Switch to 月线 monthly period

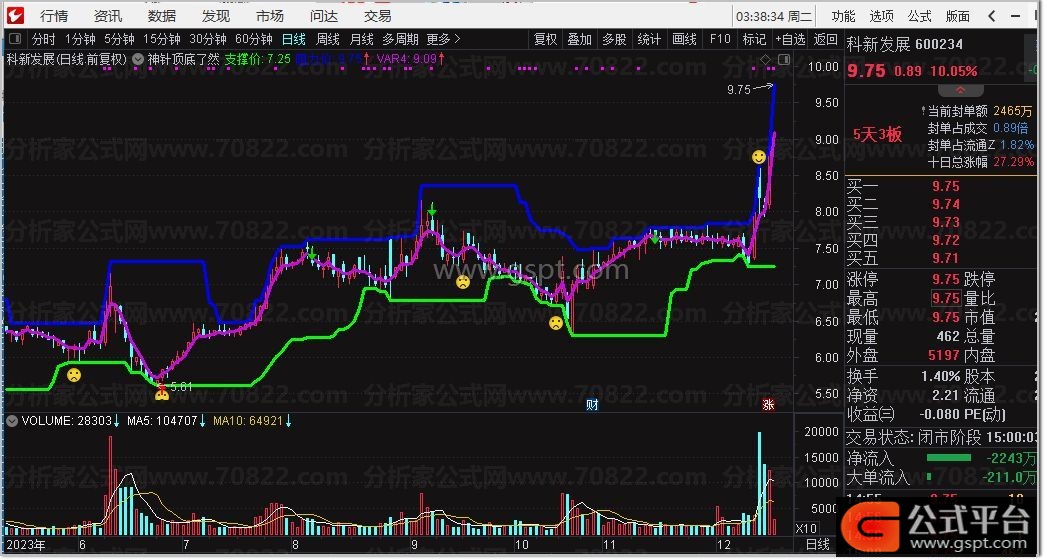362,39
